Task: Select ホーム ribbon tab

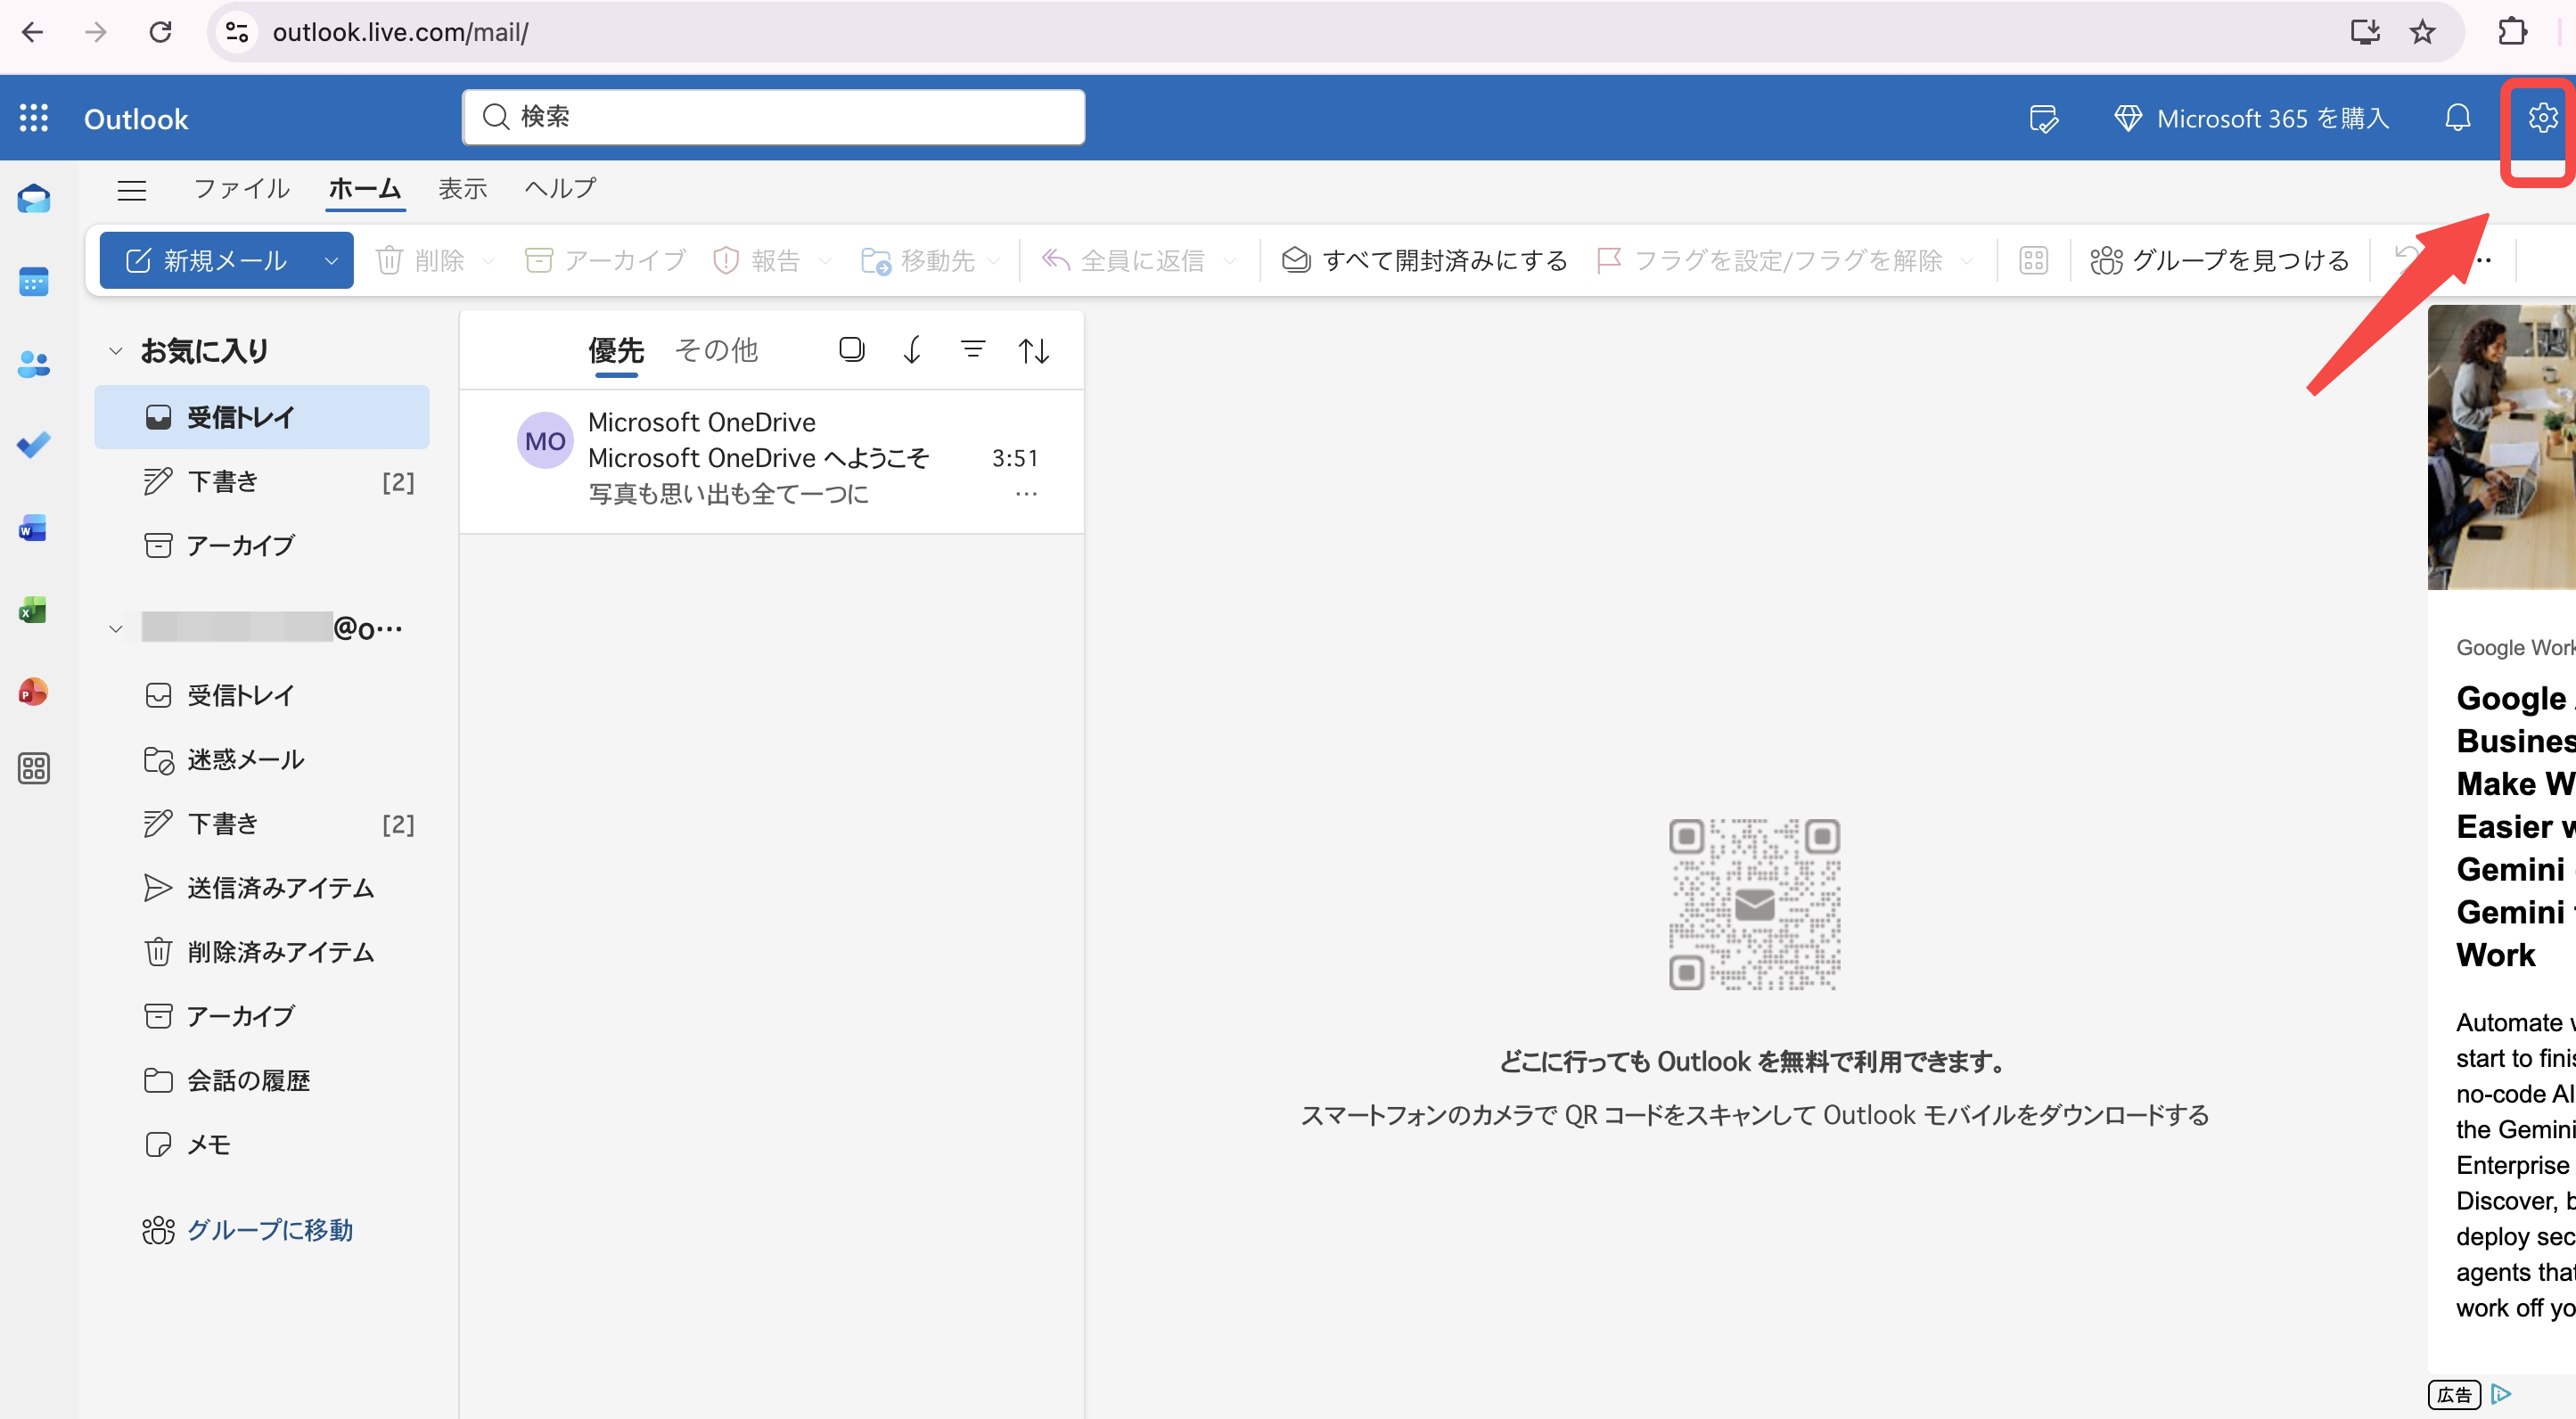Action: point(365,188)
